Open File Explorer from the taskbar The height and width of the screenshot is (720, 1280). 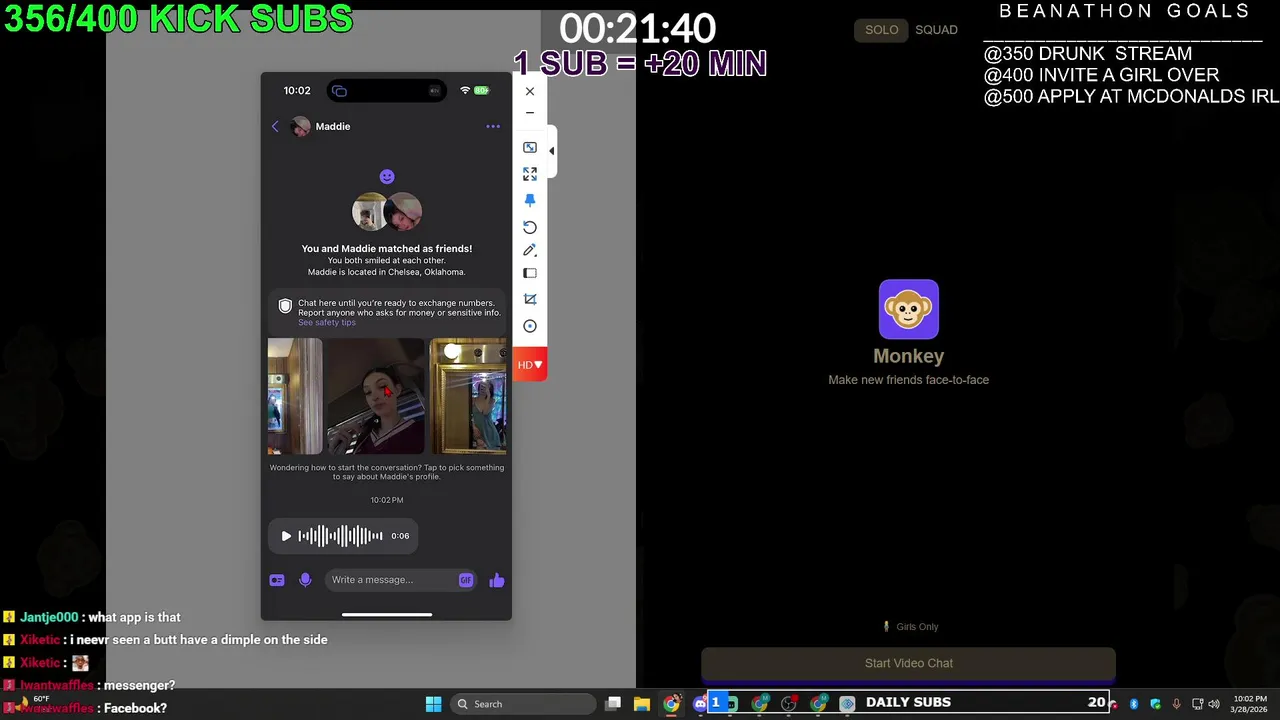pyautogui.click(x=642, y=704)
